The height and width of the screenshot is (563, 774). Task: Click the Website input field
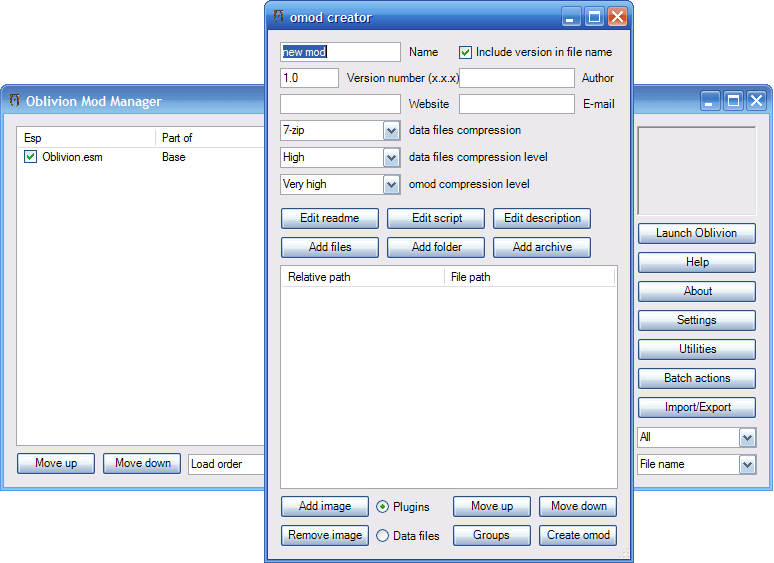pyautogui.click(x=340, y=104)
